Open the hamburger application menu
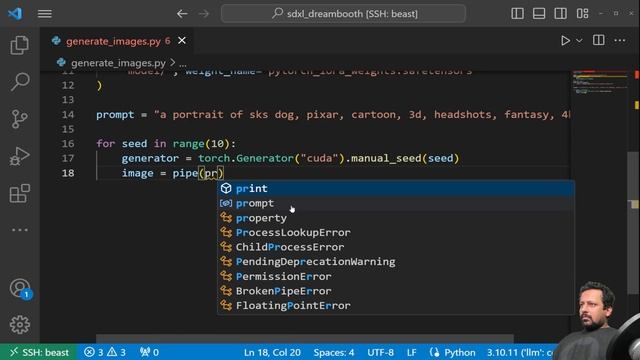Screen dimensions: 640x360 (x=44, y=13)
